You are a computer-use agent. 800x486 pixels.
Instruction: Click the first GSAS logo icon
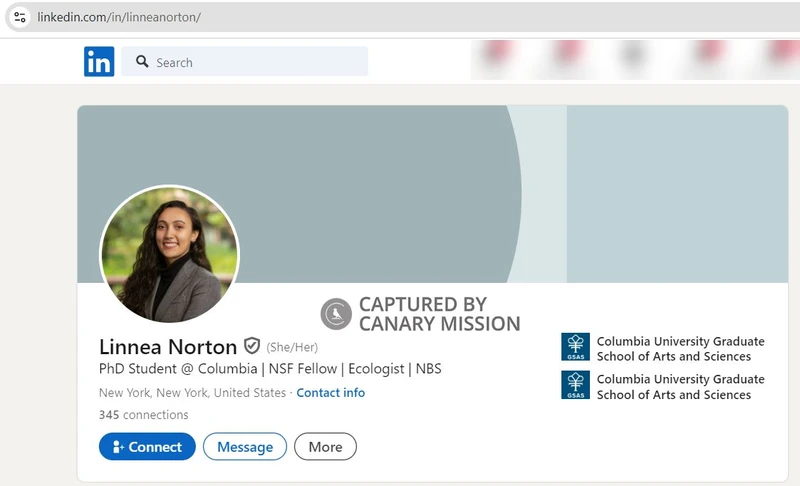[x=576, y=347]
